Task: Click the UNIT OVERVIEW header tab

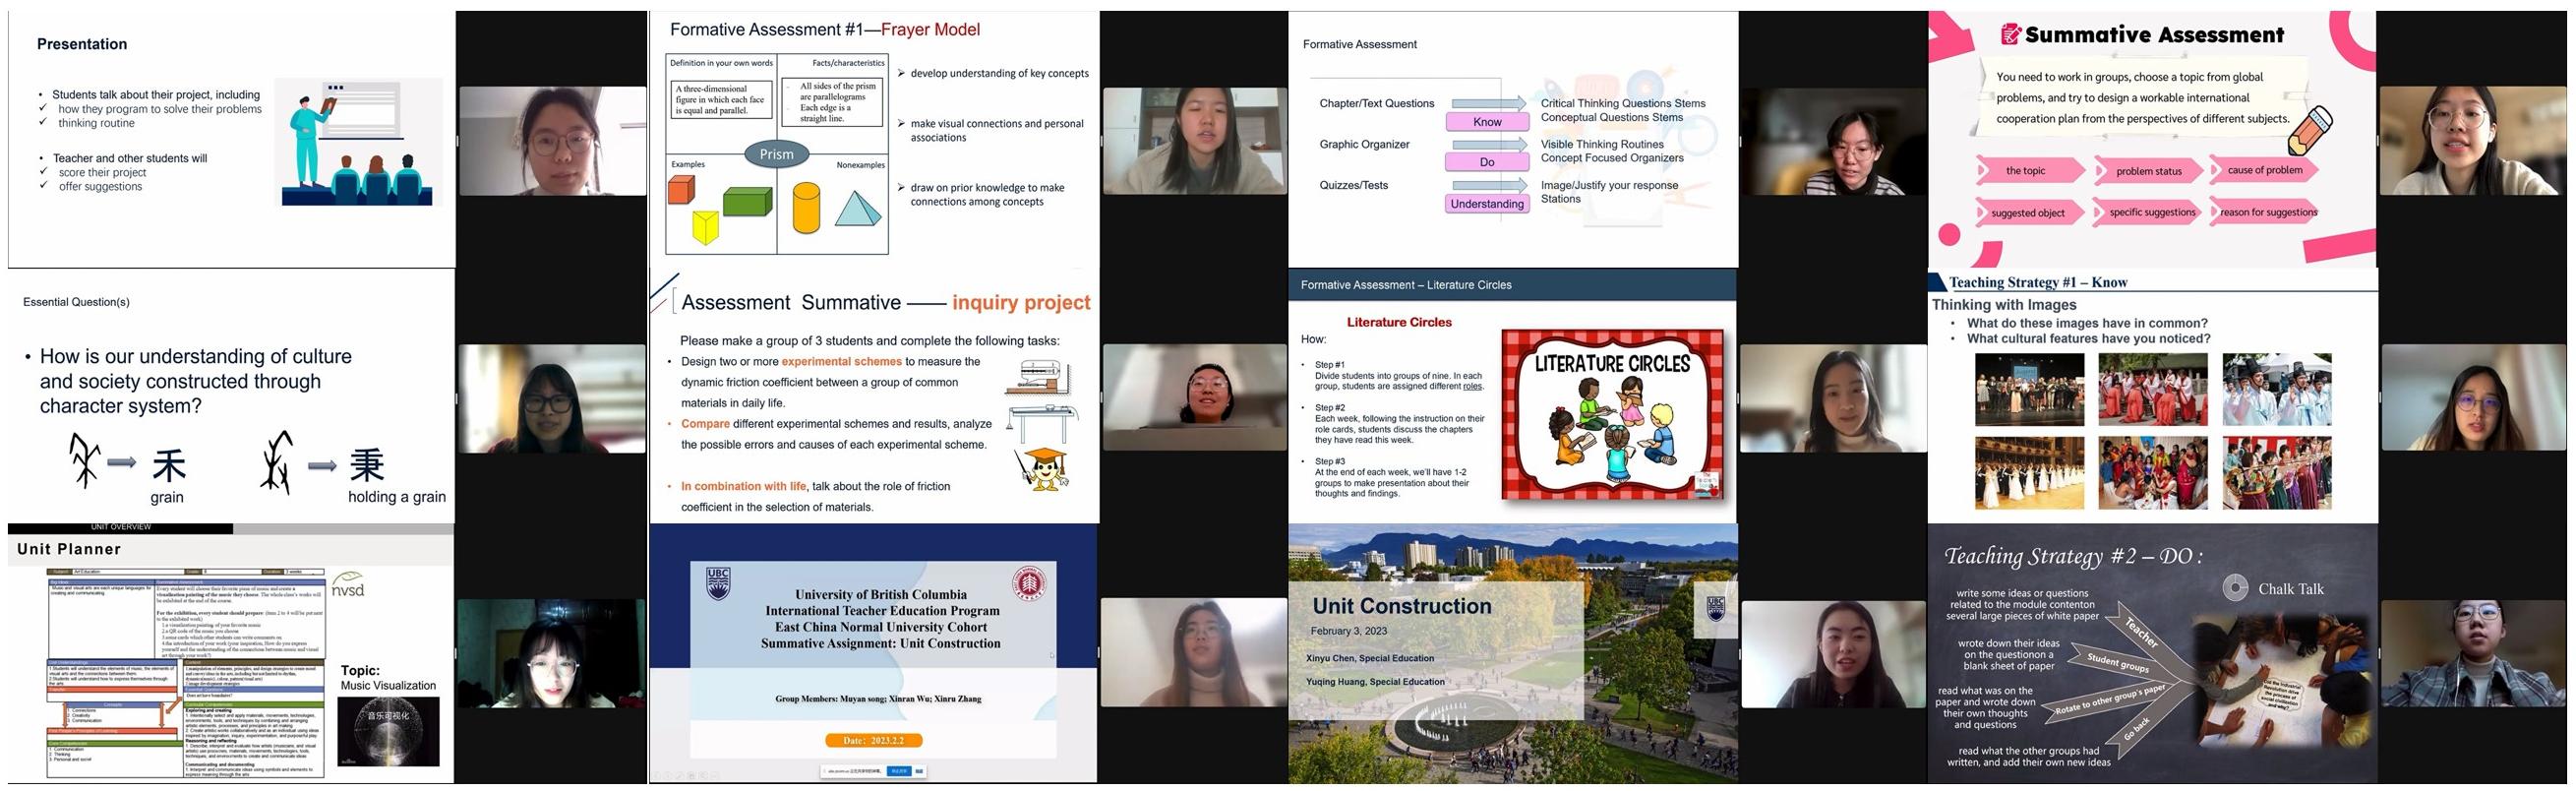Action: pos(120,527)
